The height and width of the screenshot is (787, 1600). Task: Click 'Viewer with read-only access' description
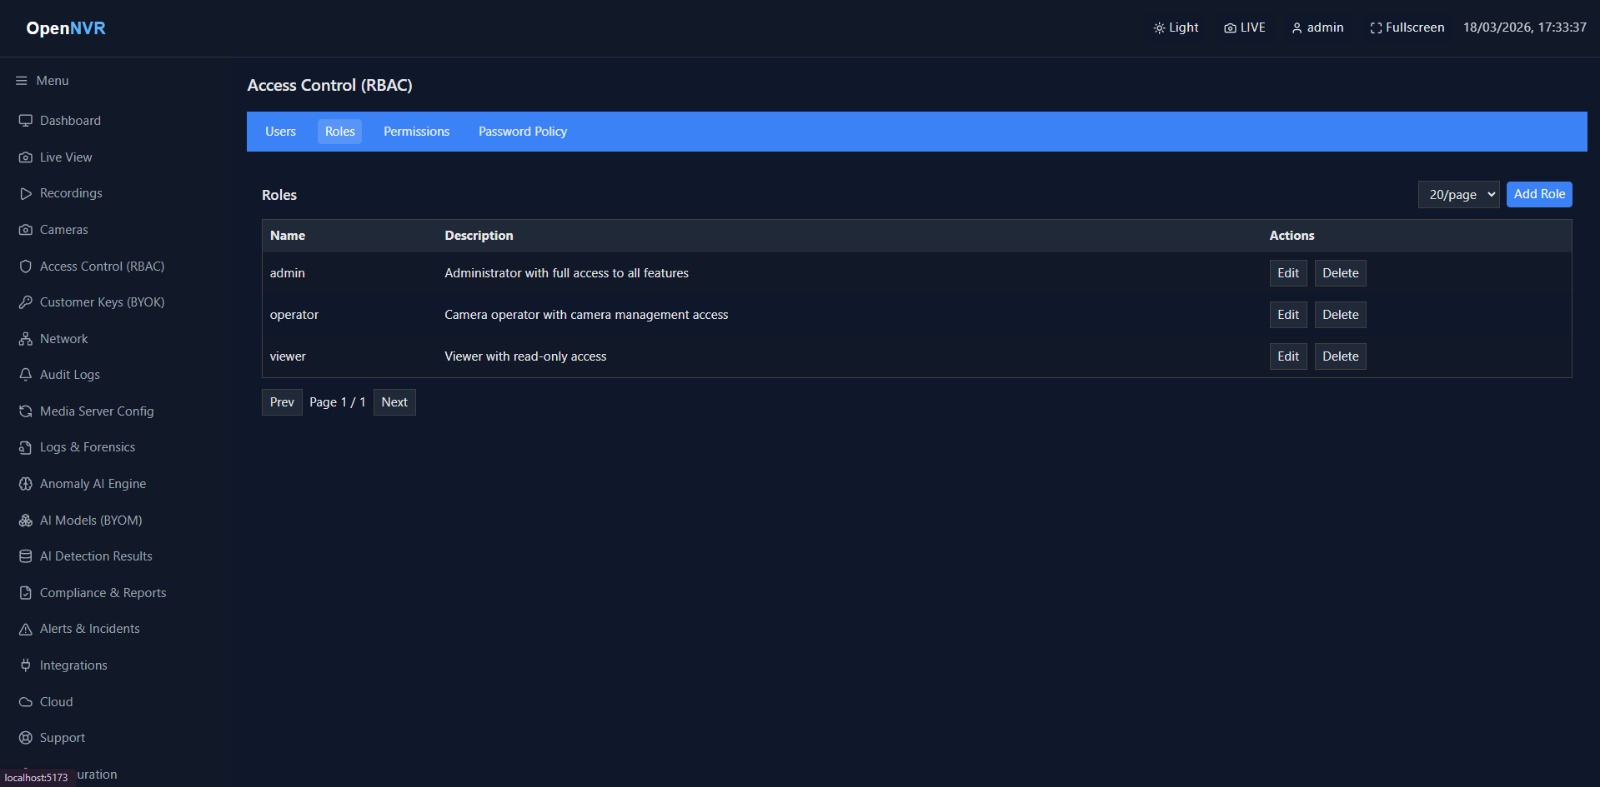526,357
